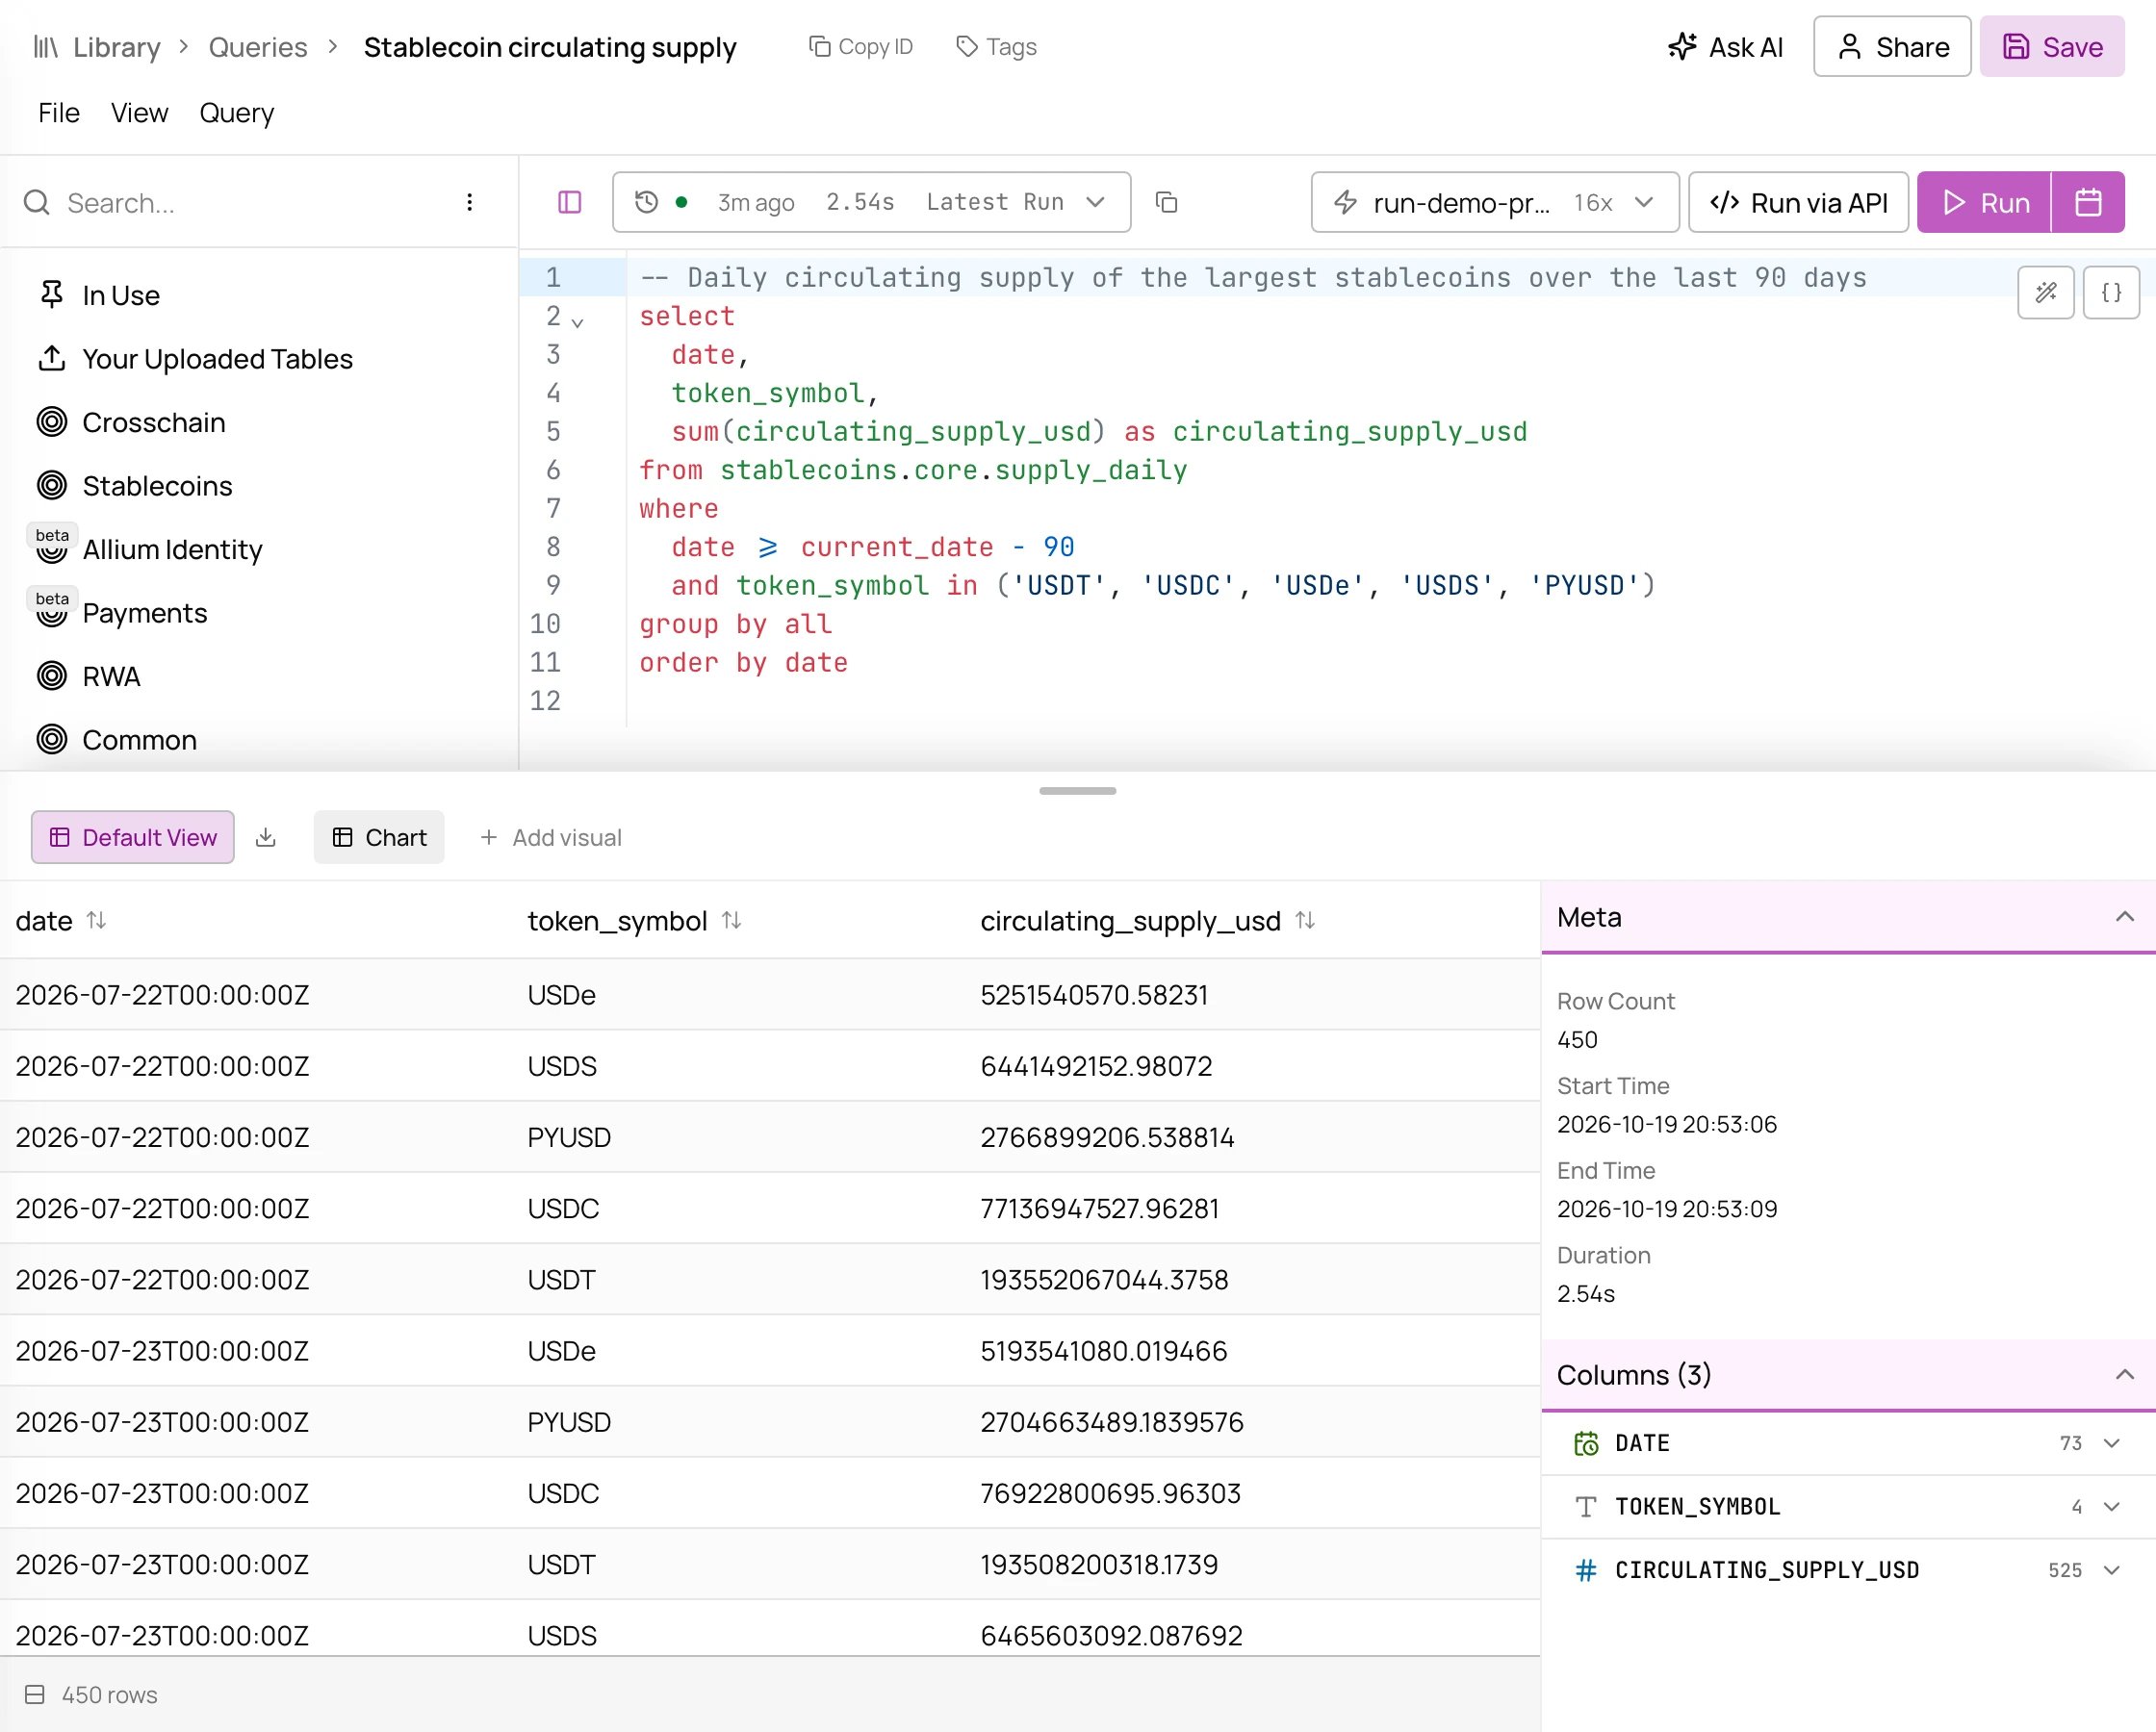Screen dimensions: 2156x1732
Task: Click the curly braces parameters icon
Action: click(2111, 292)
